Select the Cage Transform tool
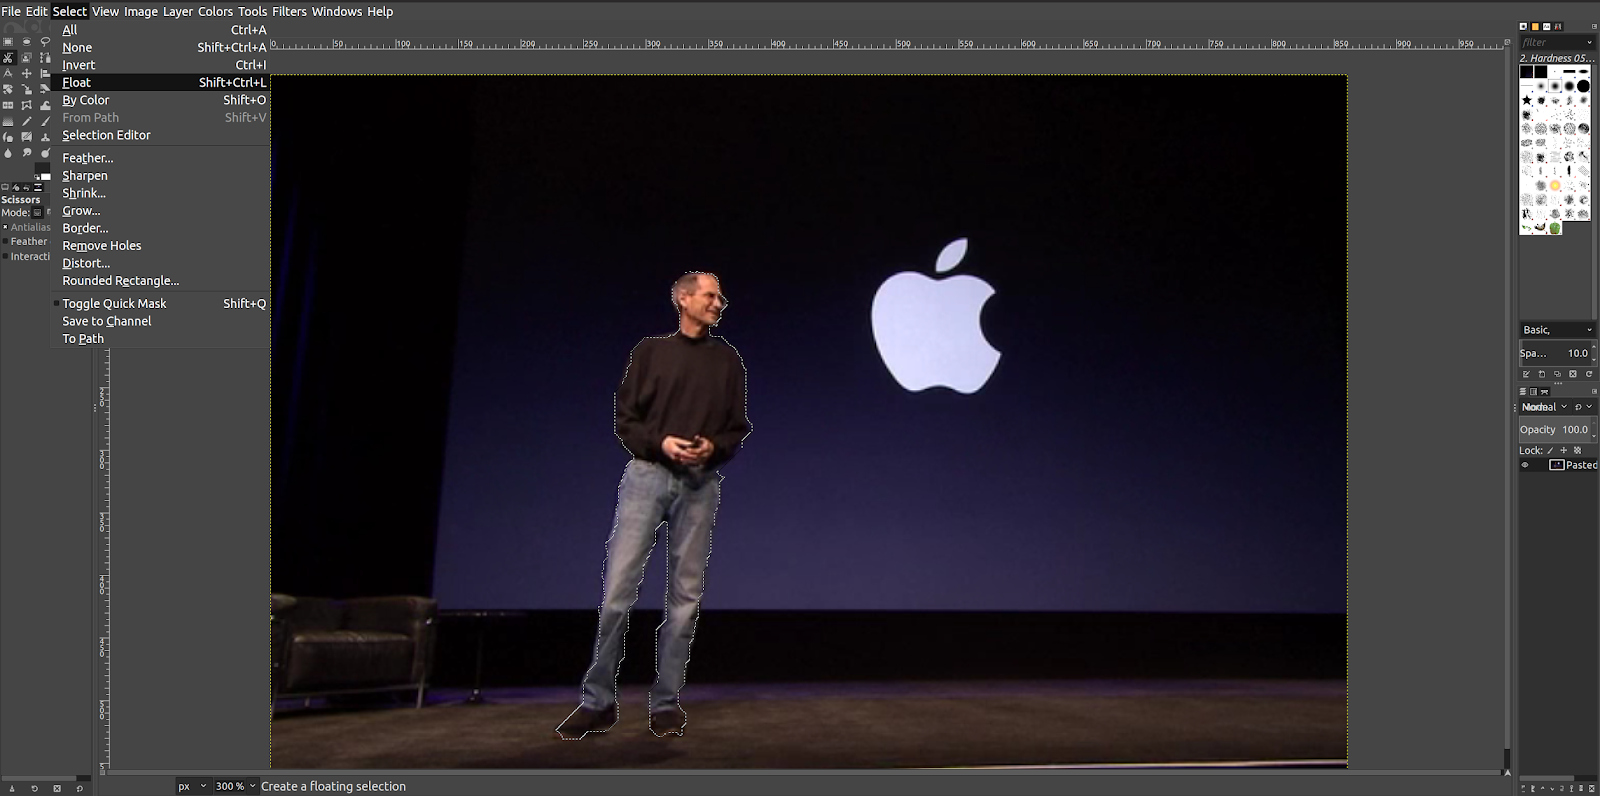The image size is (1600, 796). (27, 105)
